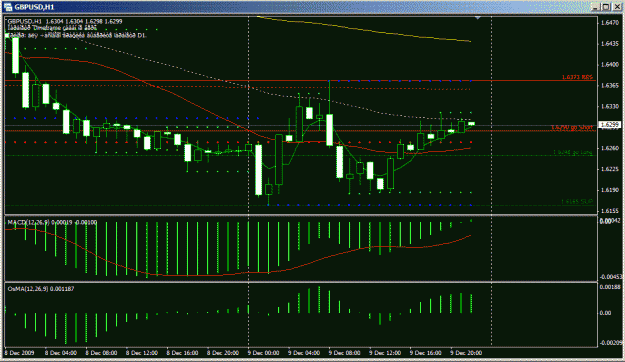Click the 0.00 OsMA scale value
This screenshot has height=362, width=625.
click(605, 313)
